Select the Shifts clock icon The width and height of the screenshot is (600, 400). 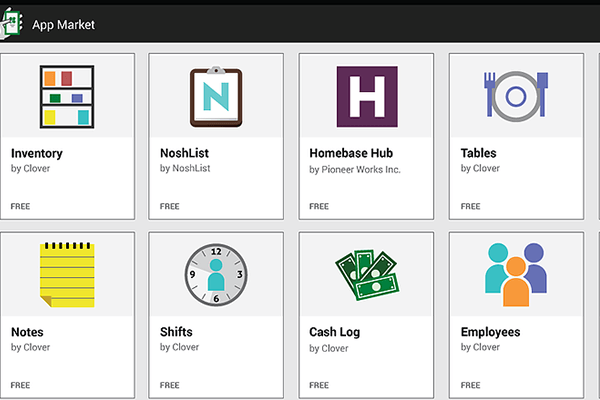216,274
